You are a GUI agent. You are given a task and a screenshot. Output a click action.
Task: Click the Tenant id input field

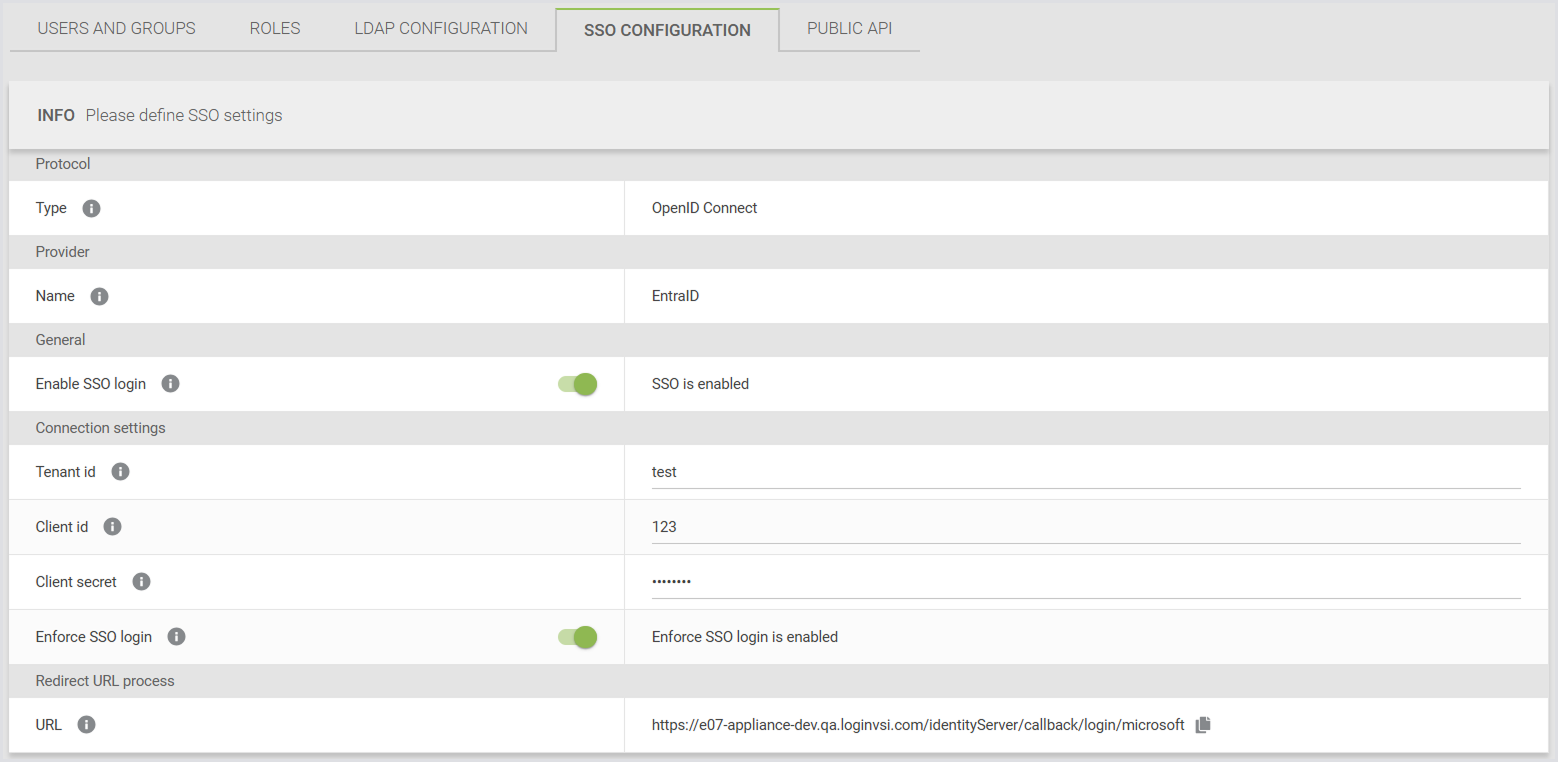1085,472
